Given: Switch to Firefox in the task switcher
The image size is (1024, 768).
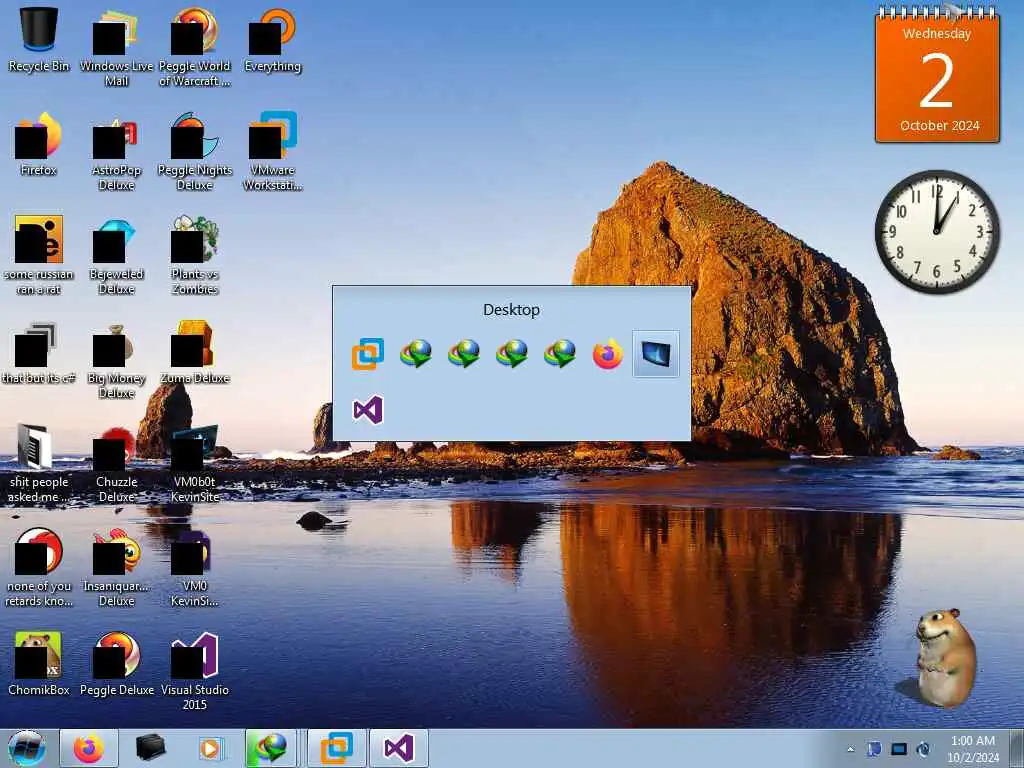Looking at the screenshot, I should point(607,354).
